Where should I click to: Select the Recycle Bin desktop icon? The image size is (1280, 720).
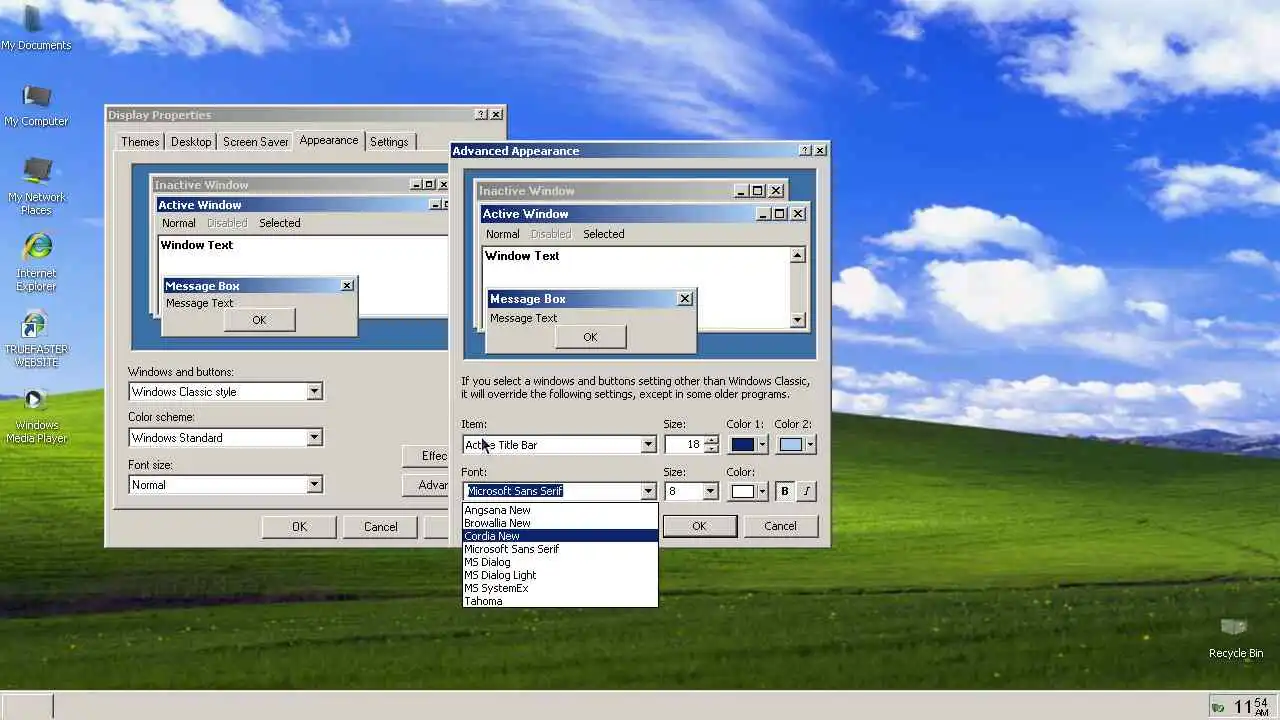(x=1235, y=637)
